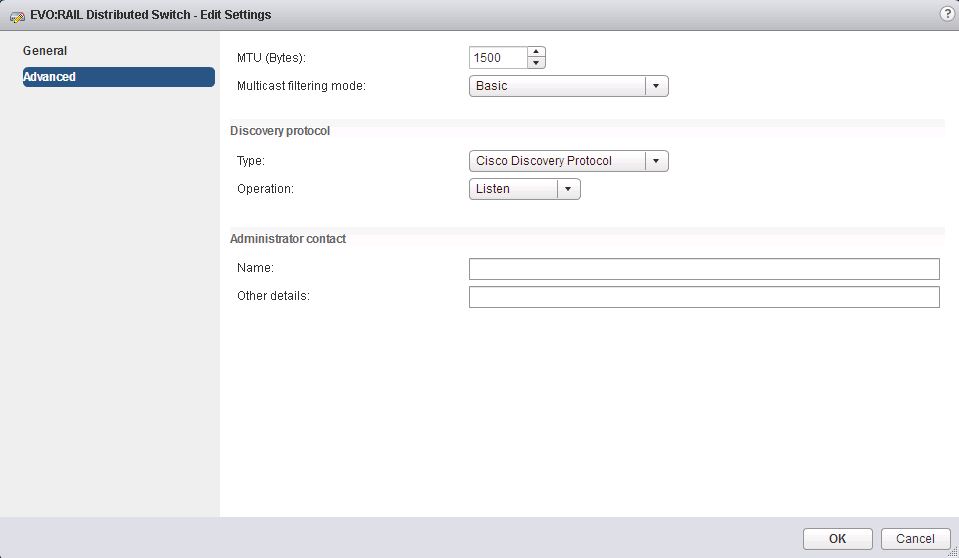This screenshot has height=558, width=959.
Task: Click the Discovery protocol section header
Action: (280, 131)
